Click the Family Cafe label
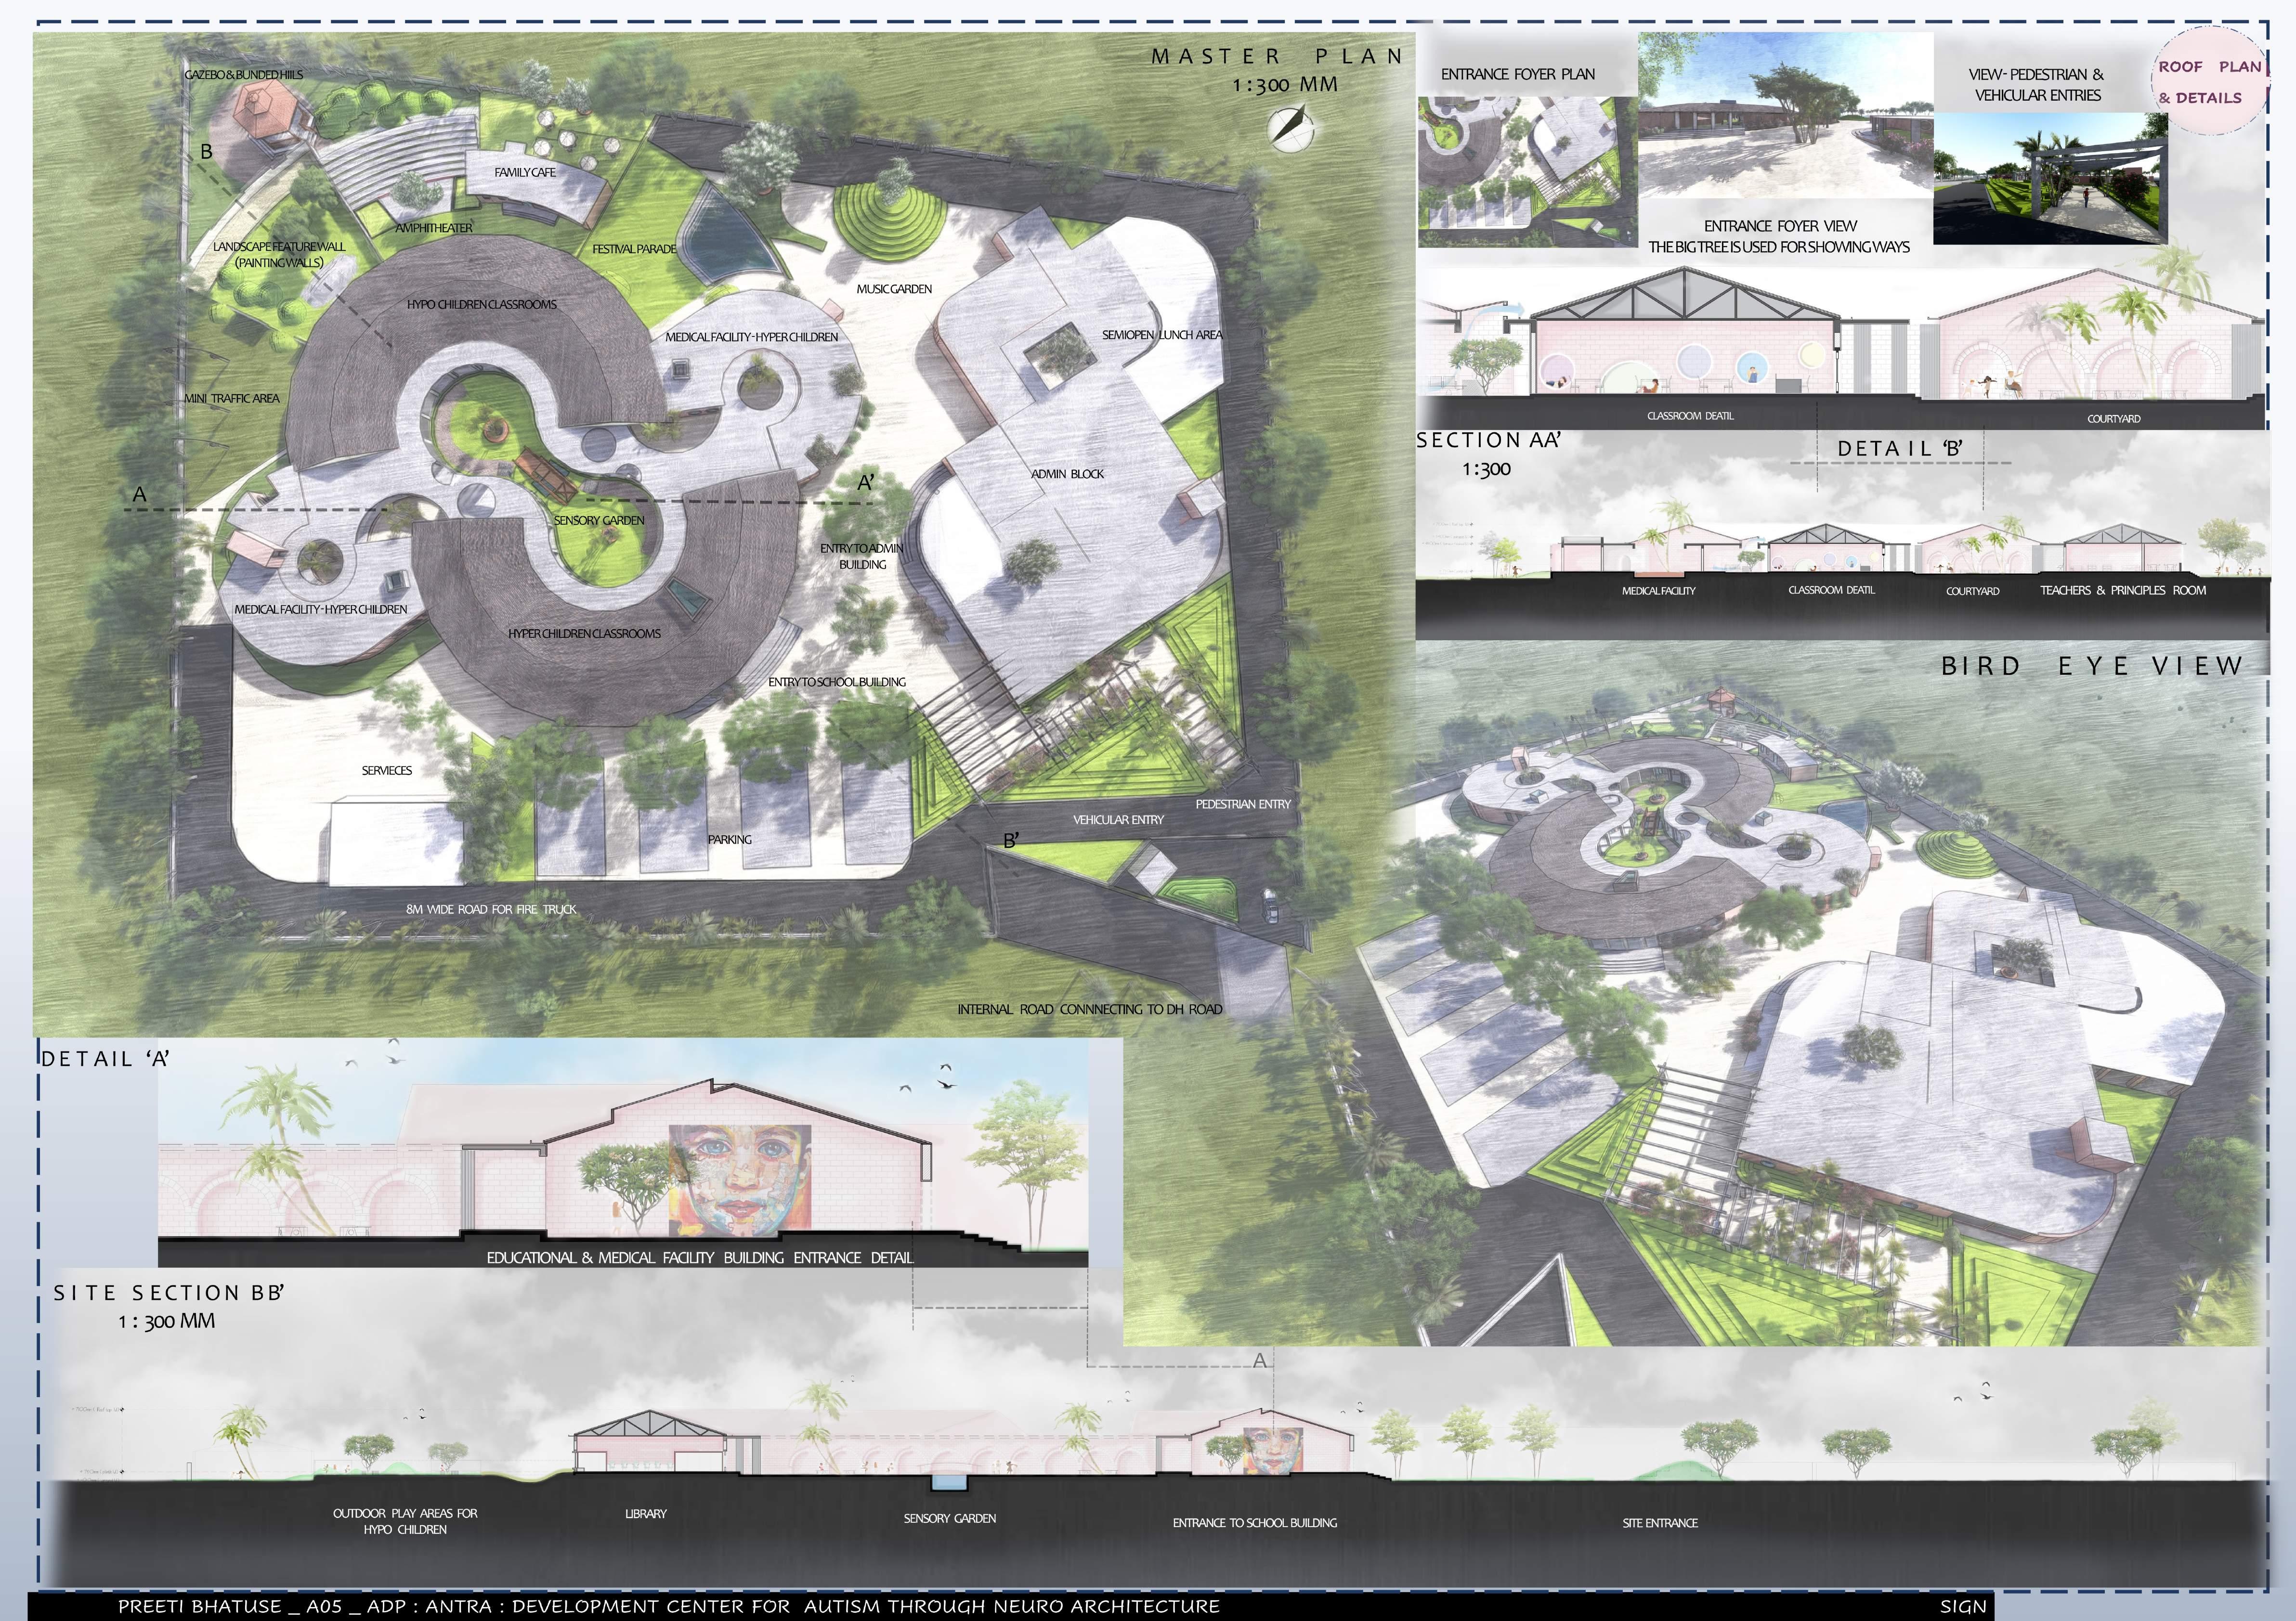 point(525,172)
